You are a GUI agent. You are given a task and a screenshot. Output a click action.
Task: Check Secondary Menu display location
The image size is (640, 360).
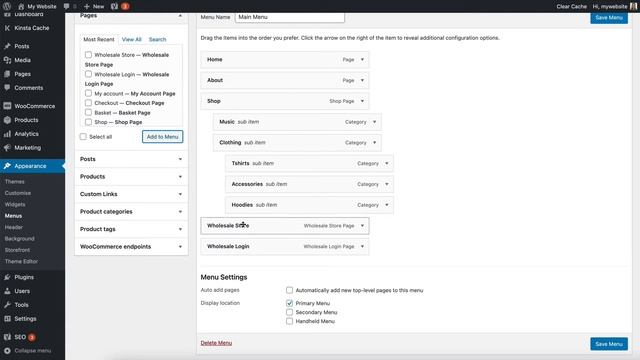pos(289,312)
